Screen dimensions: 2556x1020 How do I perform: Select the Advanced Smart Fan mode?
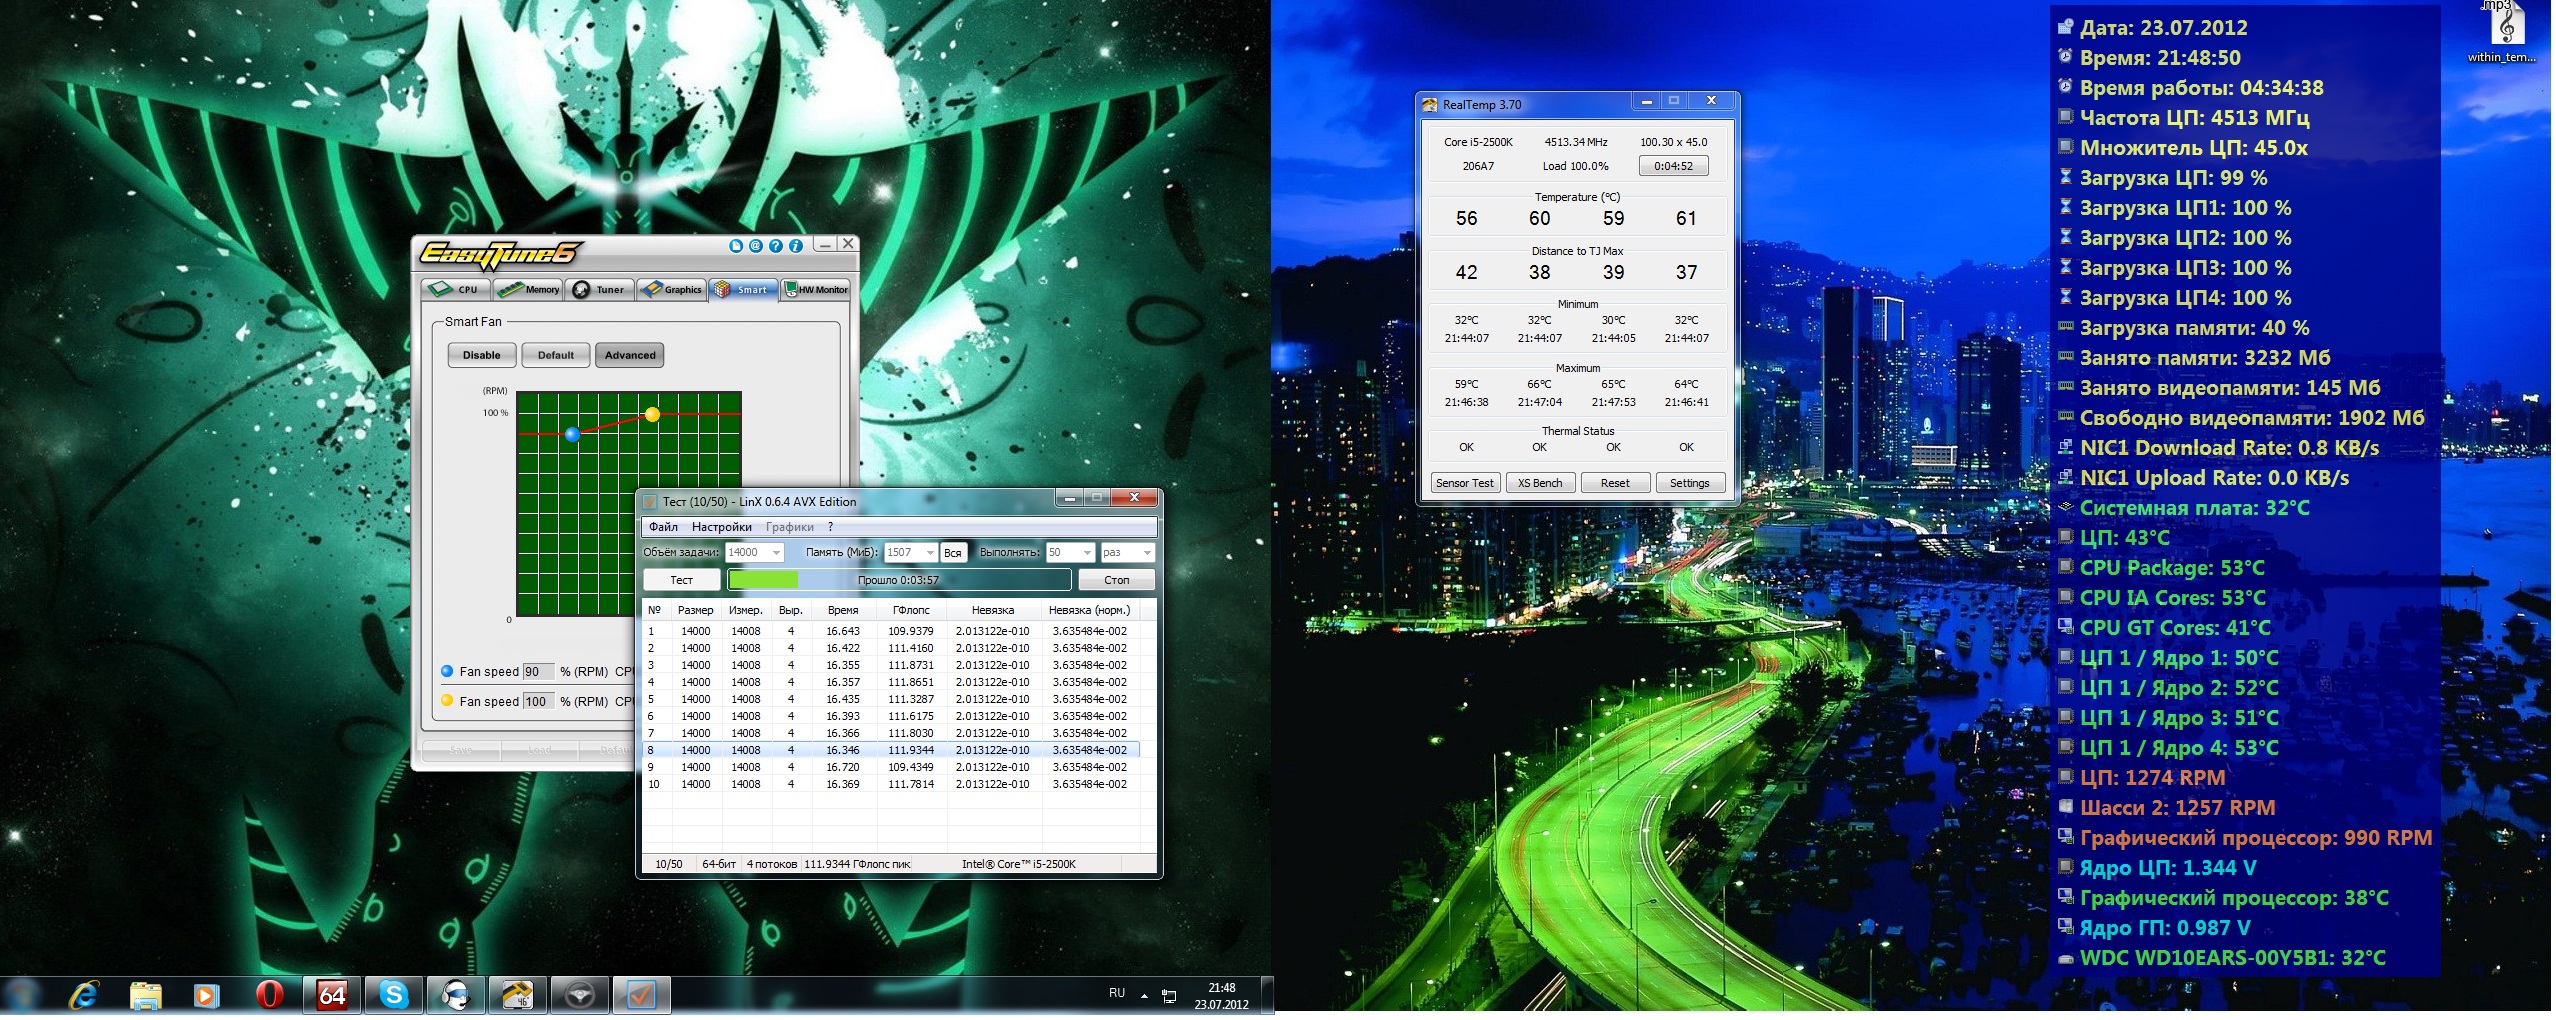click(630, 355)
